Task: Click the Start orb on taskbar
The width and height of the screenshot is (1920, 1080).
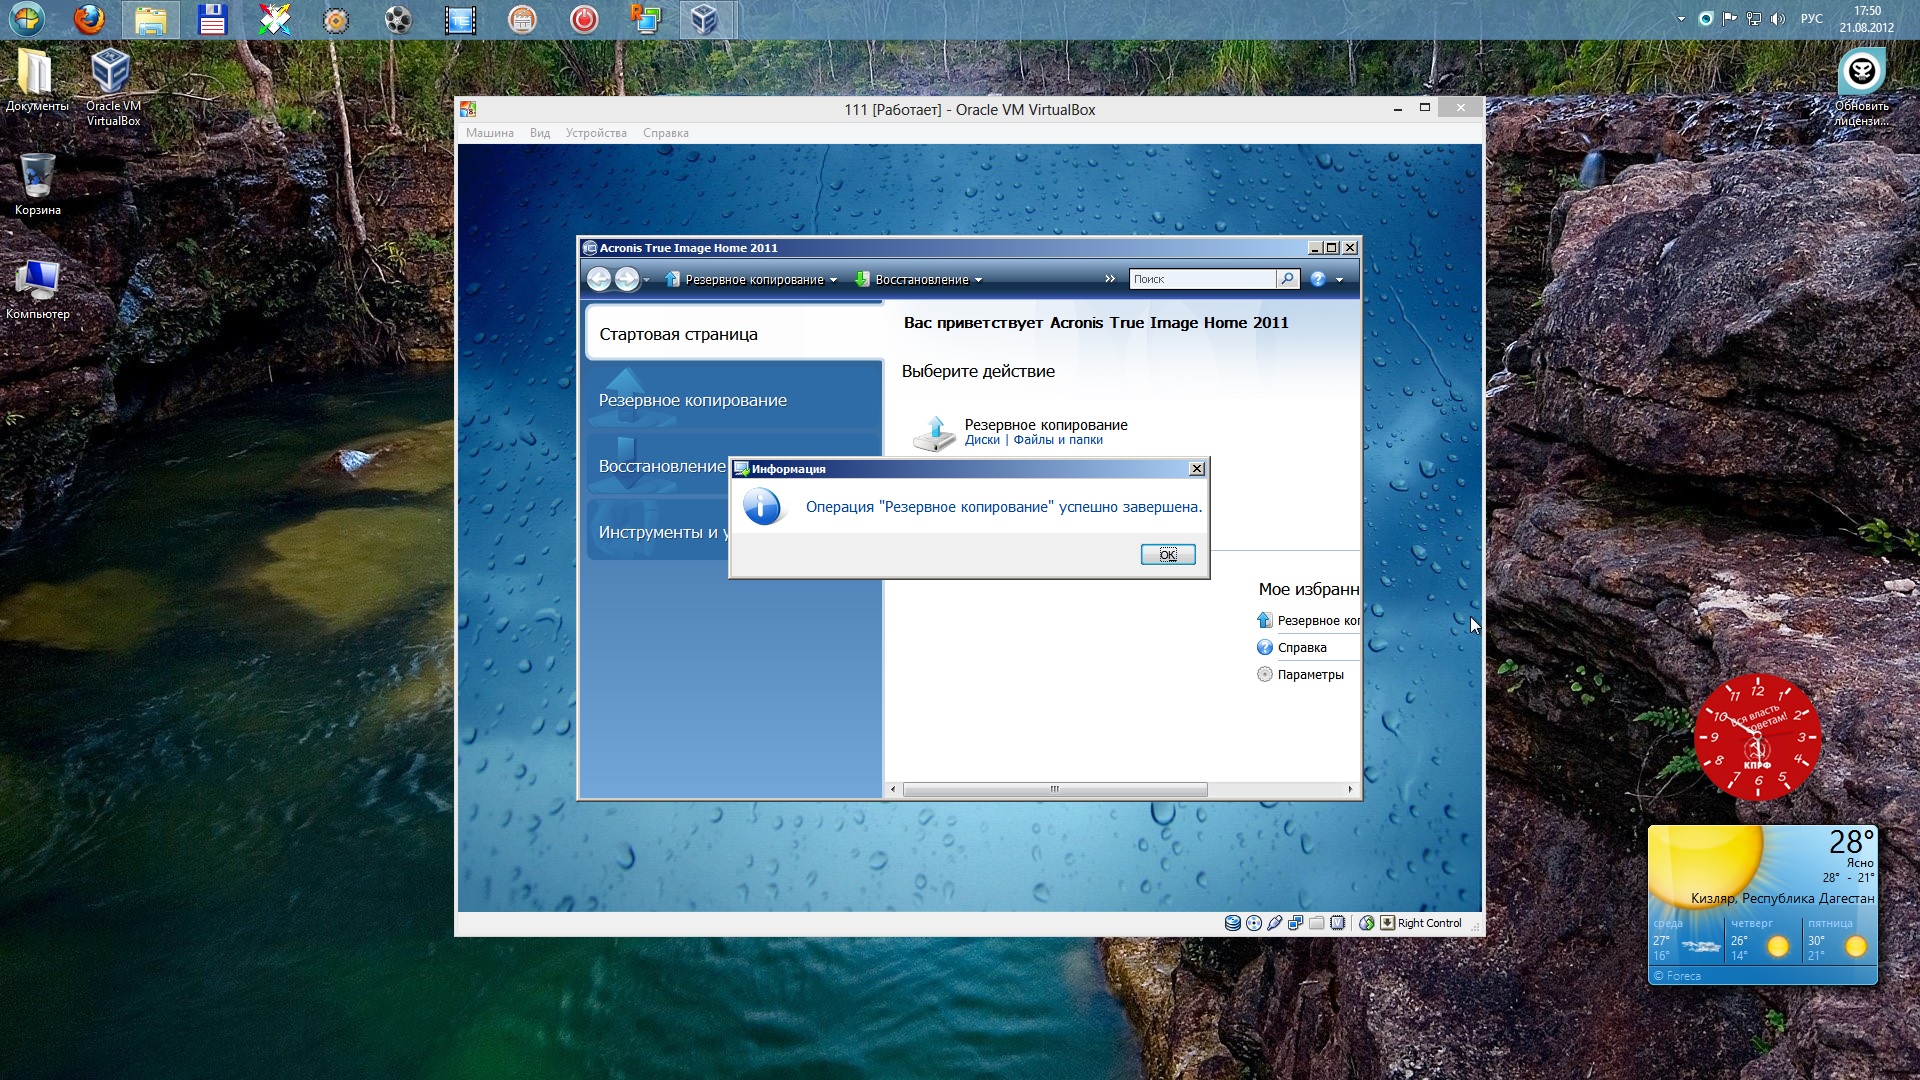Action: [x=27, y=19]
